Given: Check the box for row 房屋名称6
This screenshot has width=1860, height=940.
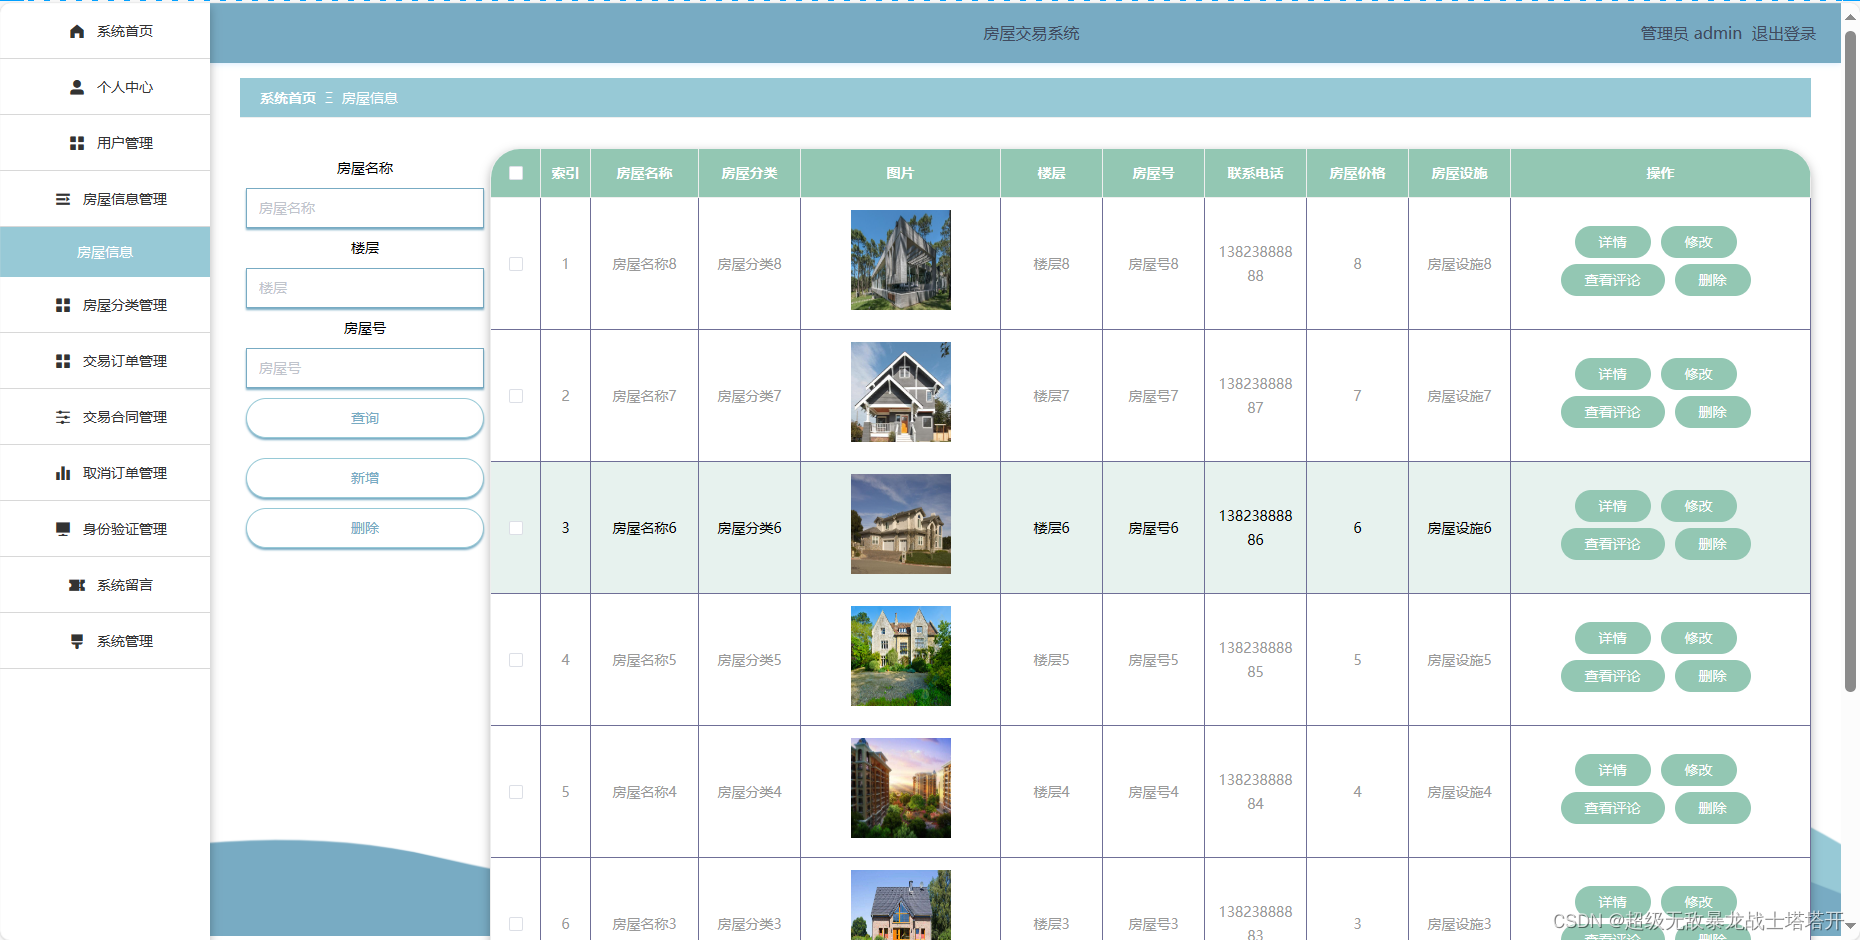Looking at the screenshot, I should 516,528.
